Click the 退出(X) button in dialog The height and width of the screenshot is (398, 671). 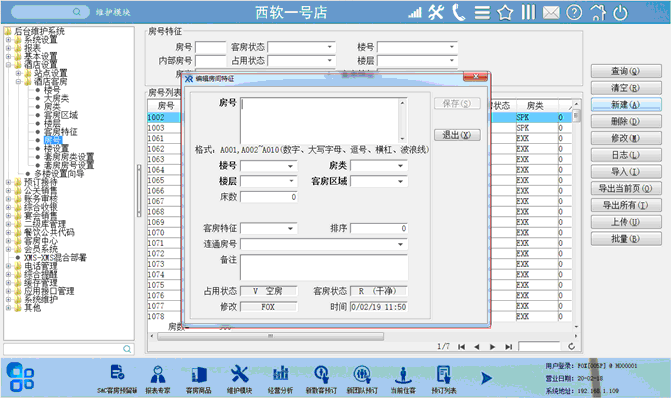[x=457, y=135]
